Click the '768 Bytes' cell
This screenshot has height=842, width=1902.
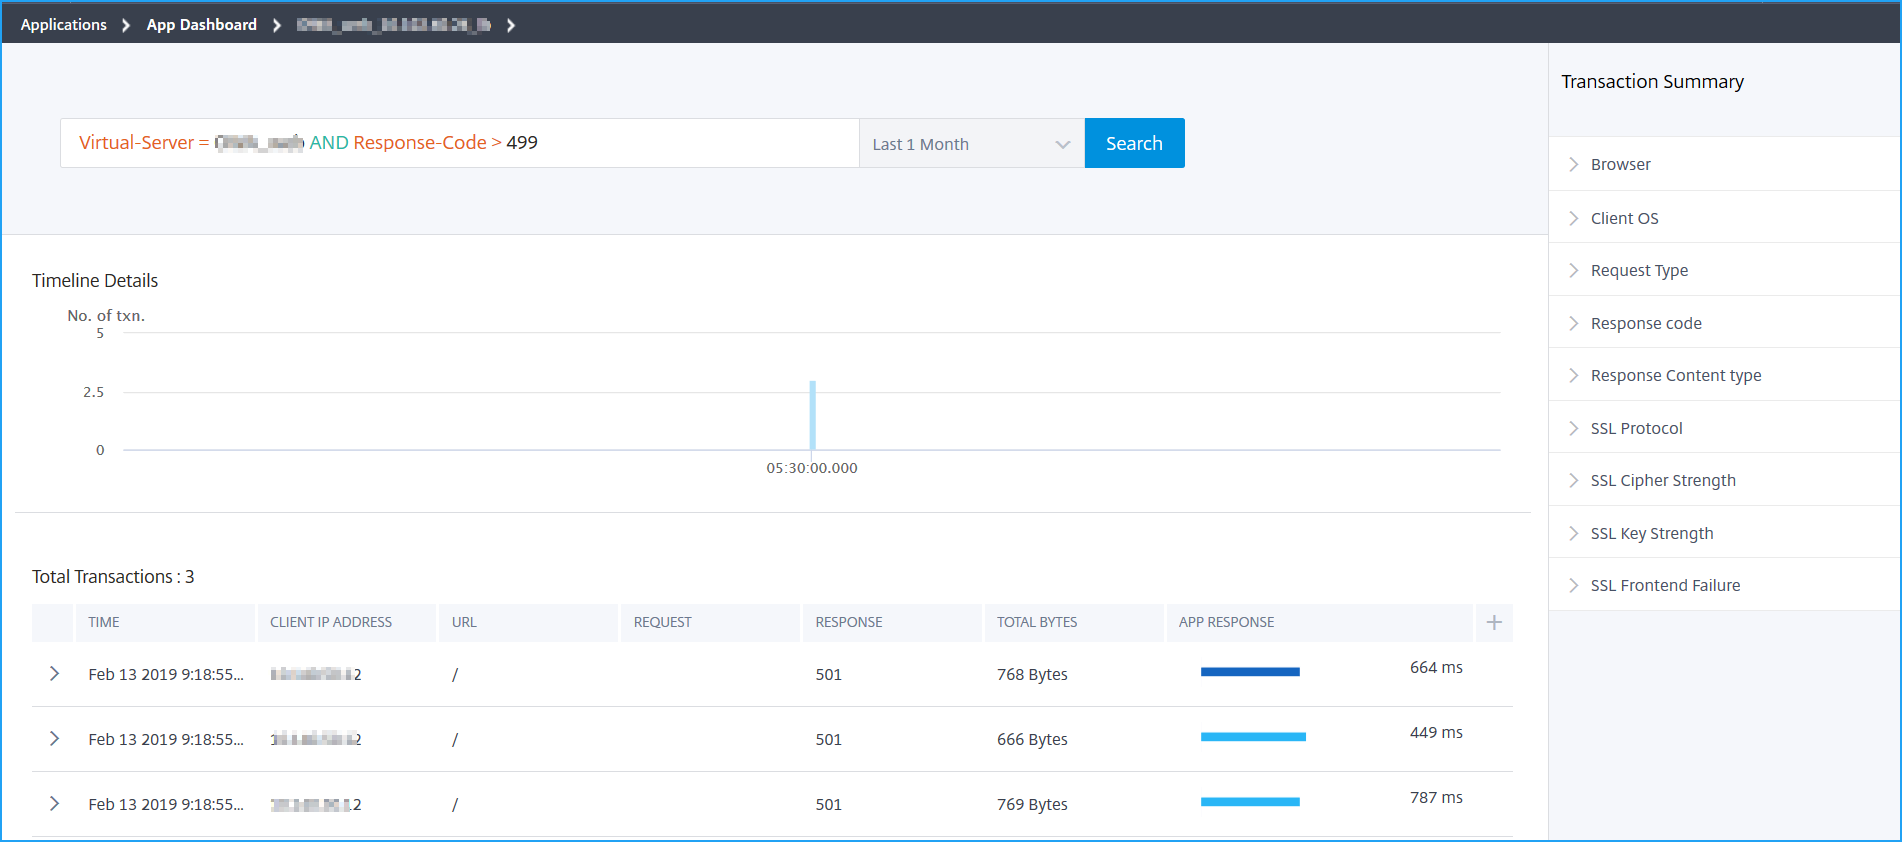pyautogui.click(x=1032, y=674)
